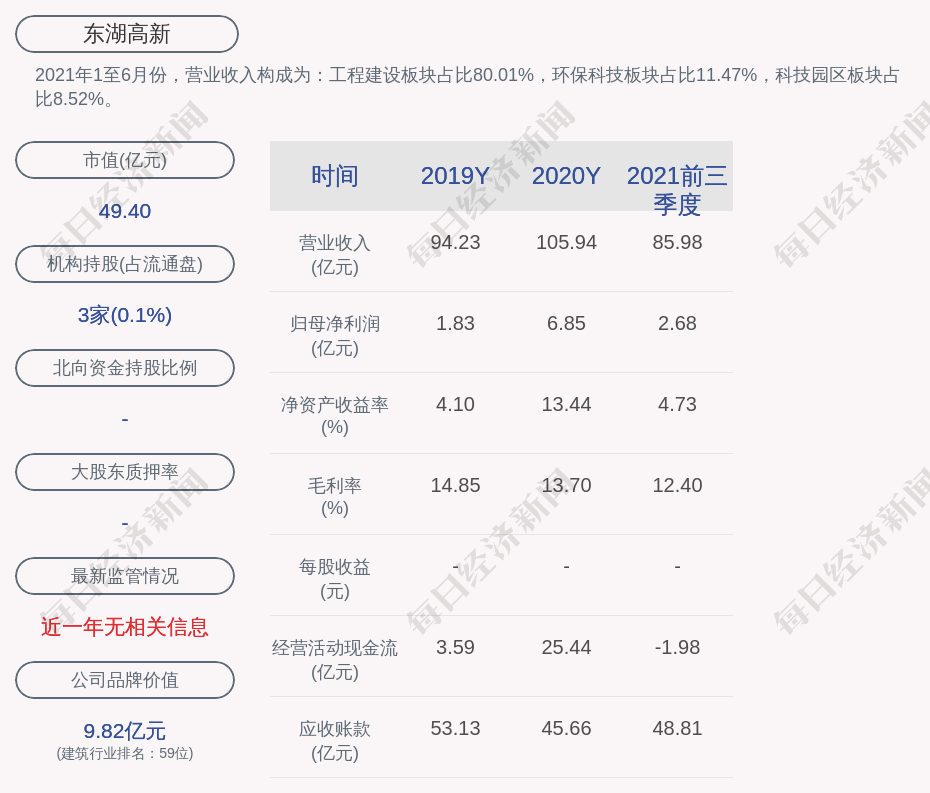This screenshot has width=930, height=793.
Task: Select the 2019Y column header
Action: coord(455,176)
